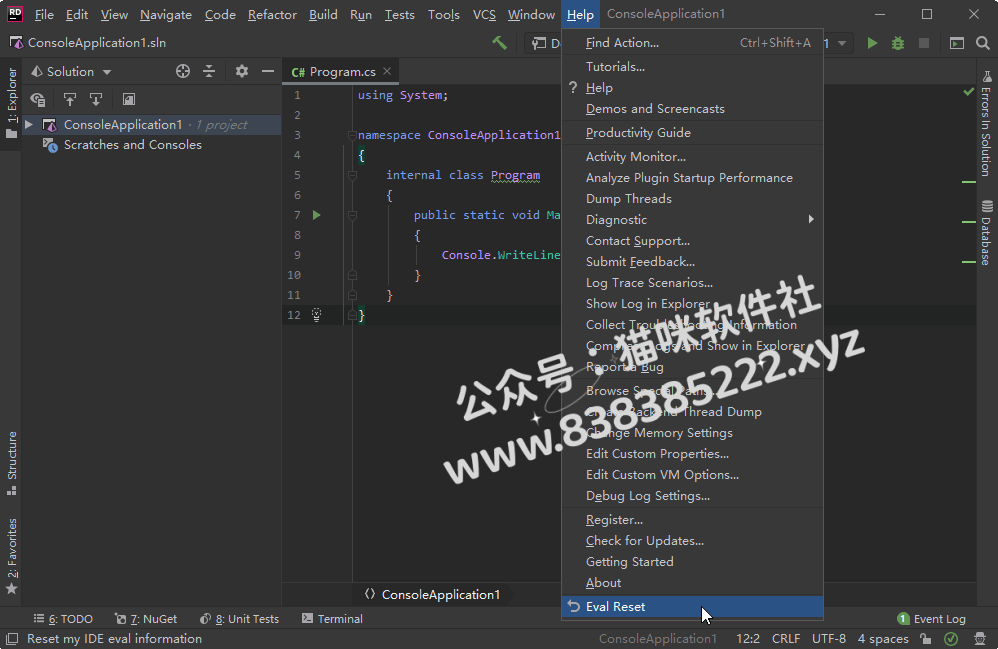Open Solution panel gear settings
This screenshot has width=998, height=649.
[x=242, y=71]
